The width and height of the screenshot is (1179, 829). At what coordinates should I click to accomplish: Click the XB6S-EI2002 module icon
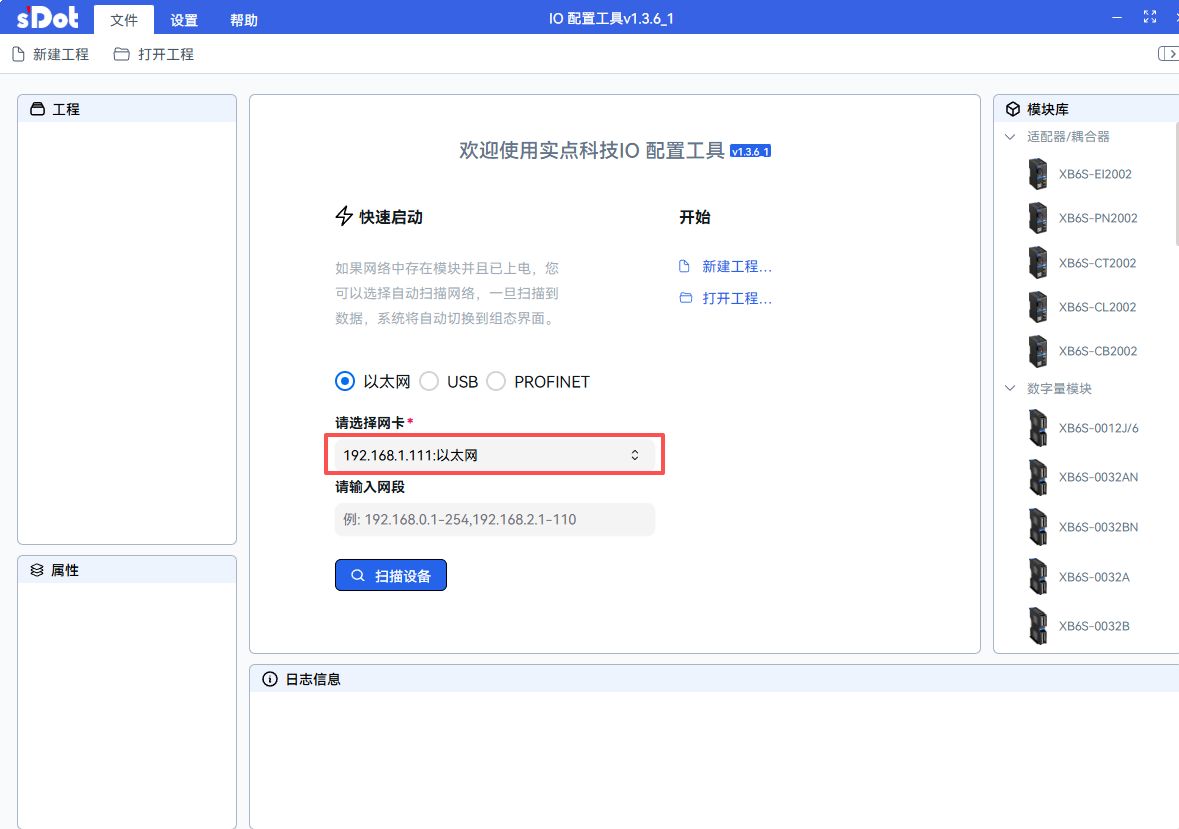click(x=1037, y=174)
